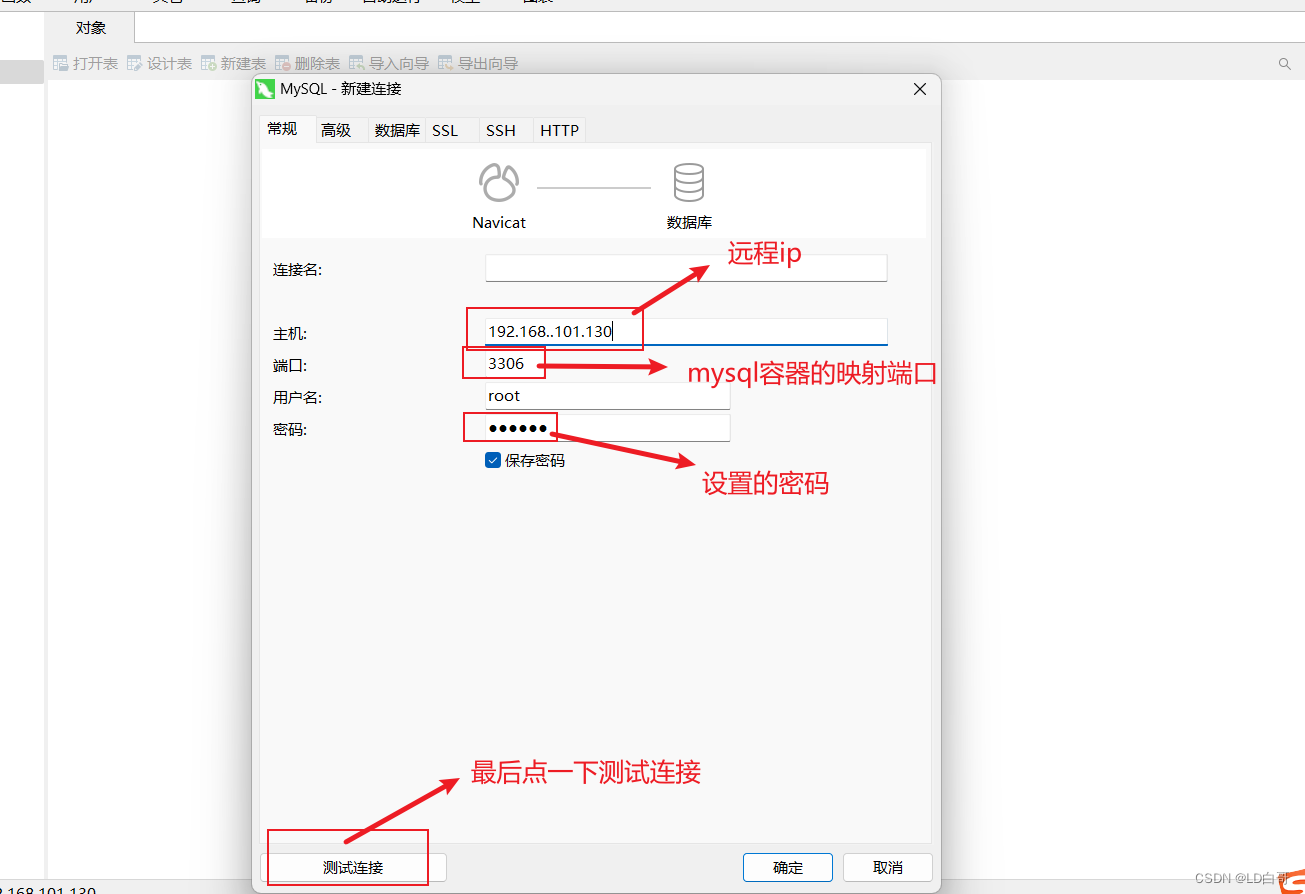Click the 导入向导 (Import Wizard) toolbar icon
The width and height of the screenshot is (1305, 894).
pyautogui.click(x=357, y=63)
